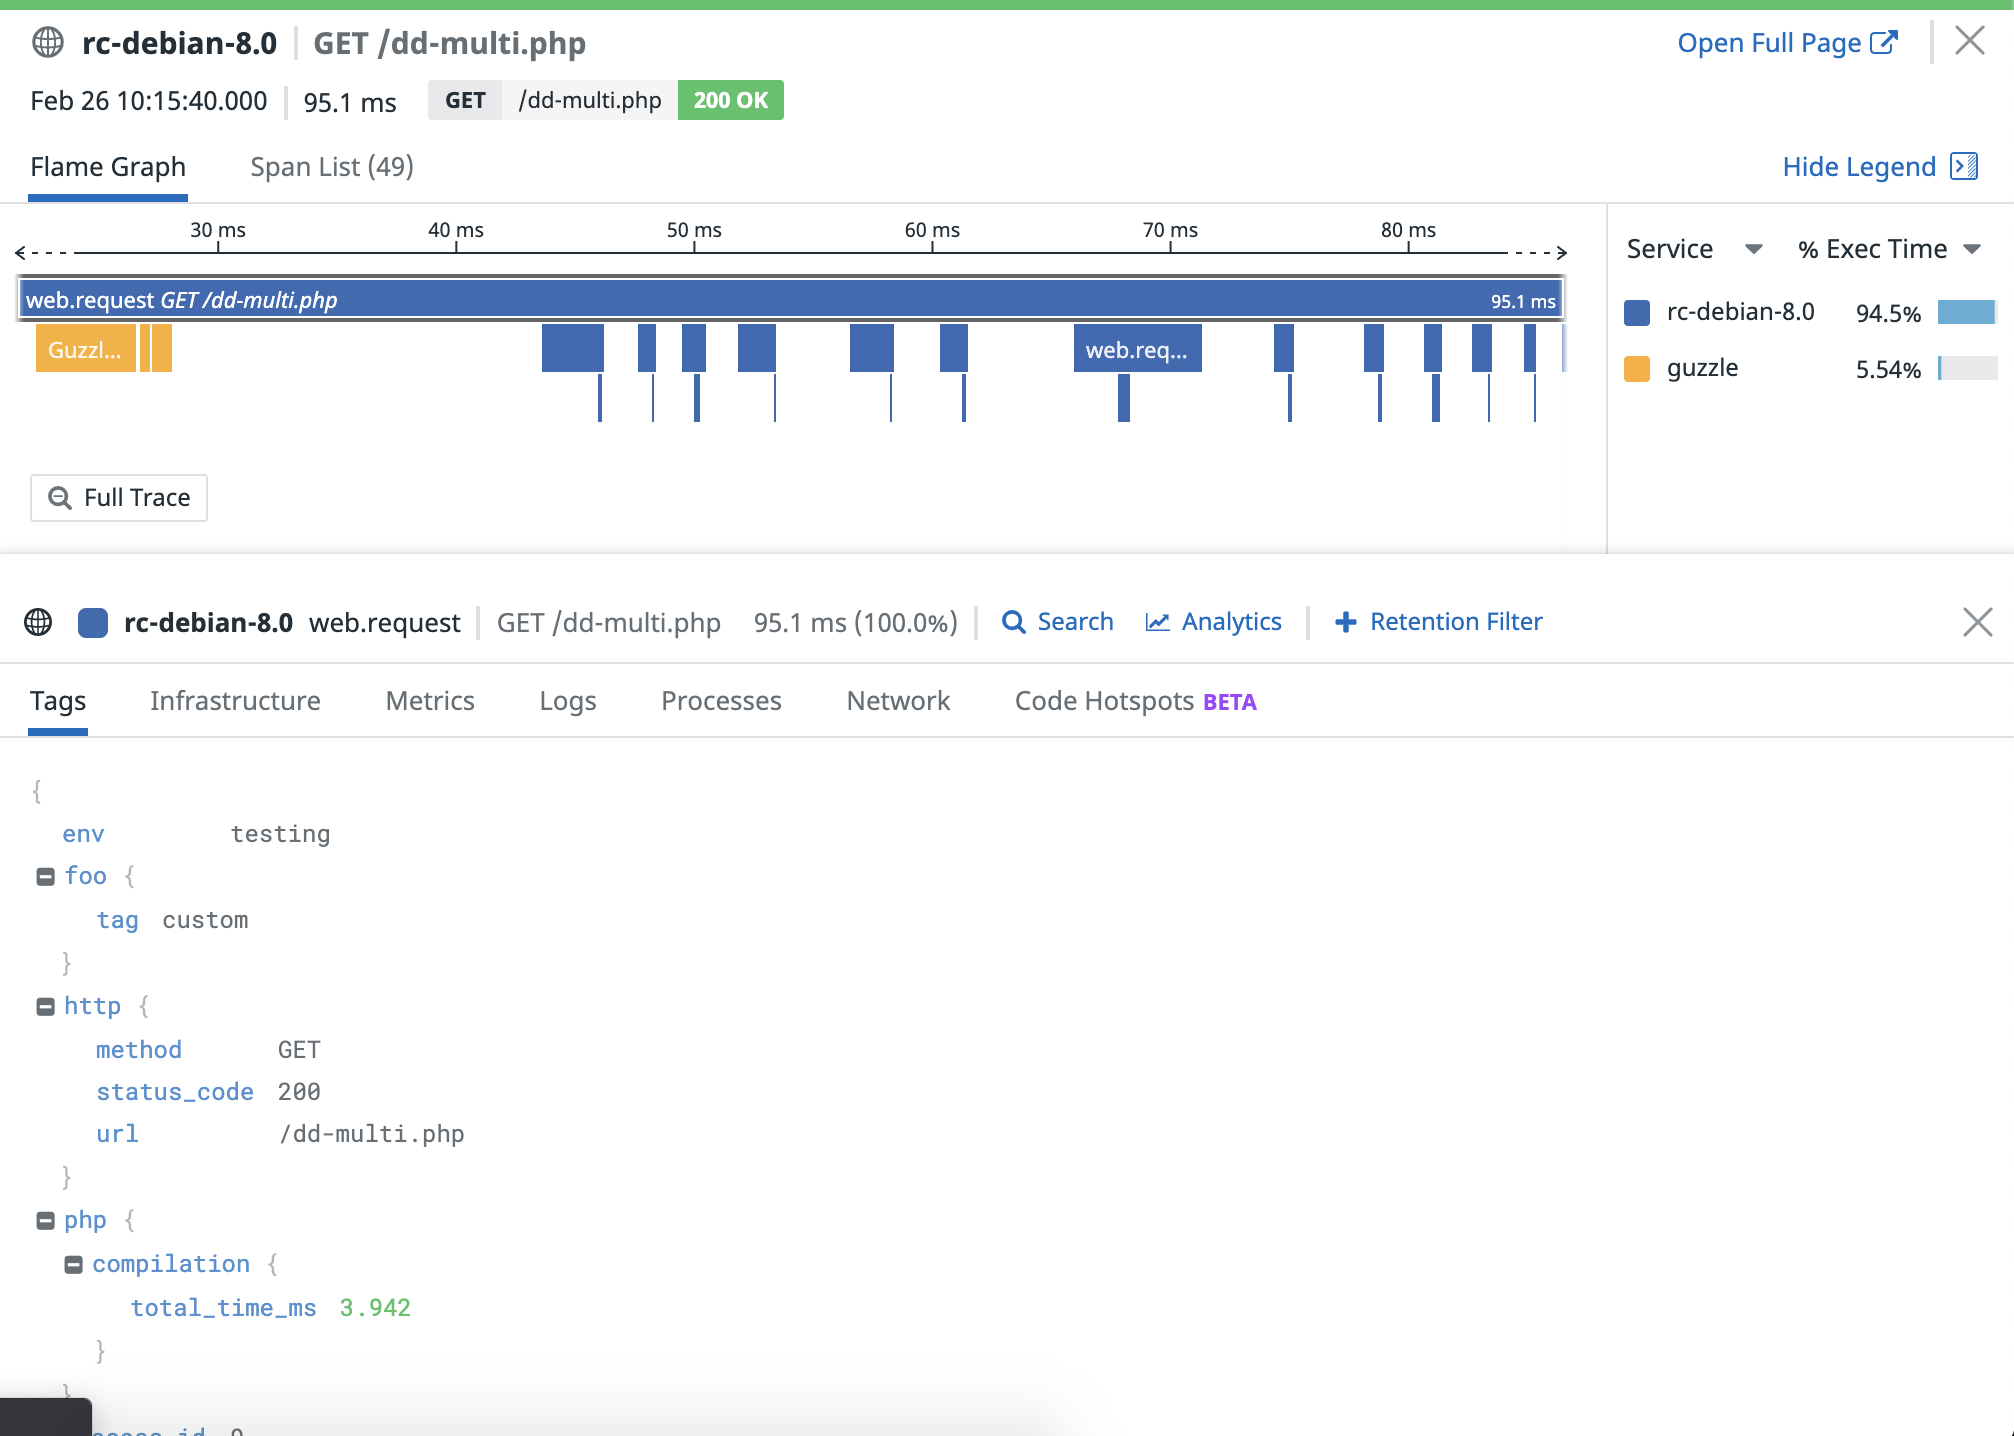
Task: Click the Full Trace button
Action: [x=119, y=498]
